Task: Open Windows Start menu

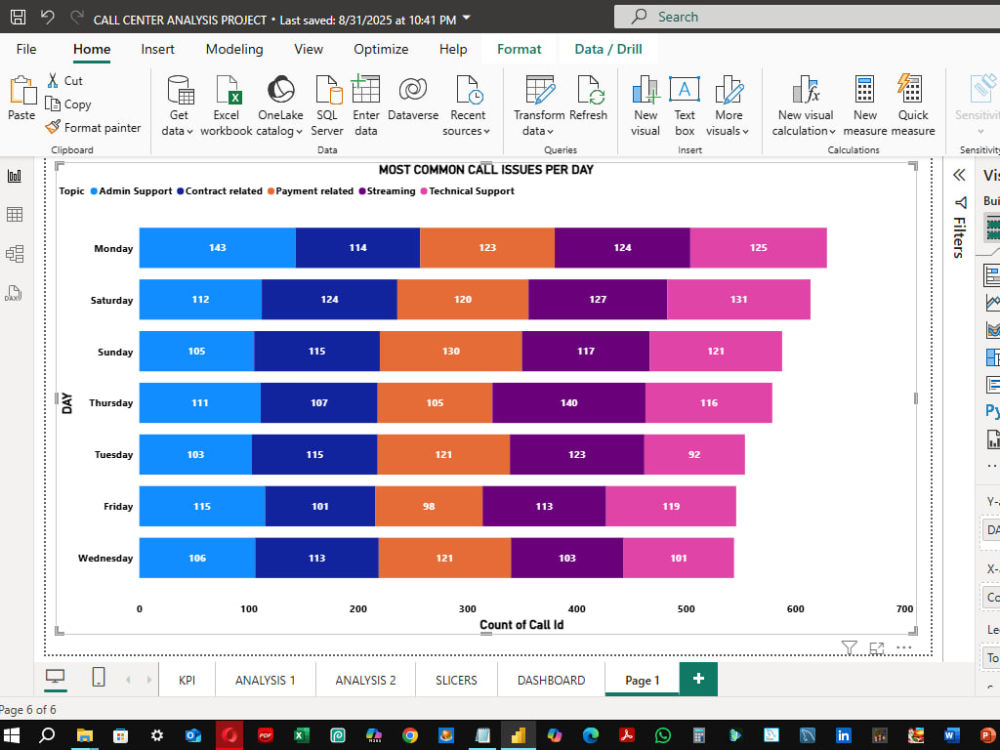Action: coord(11,735)
